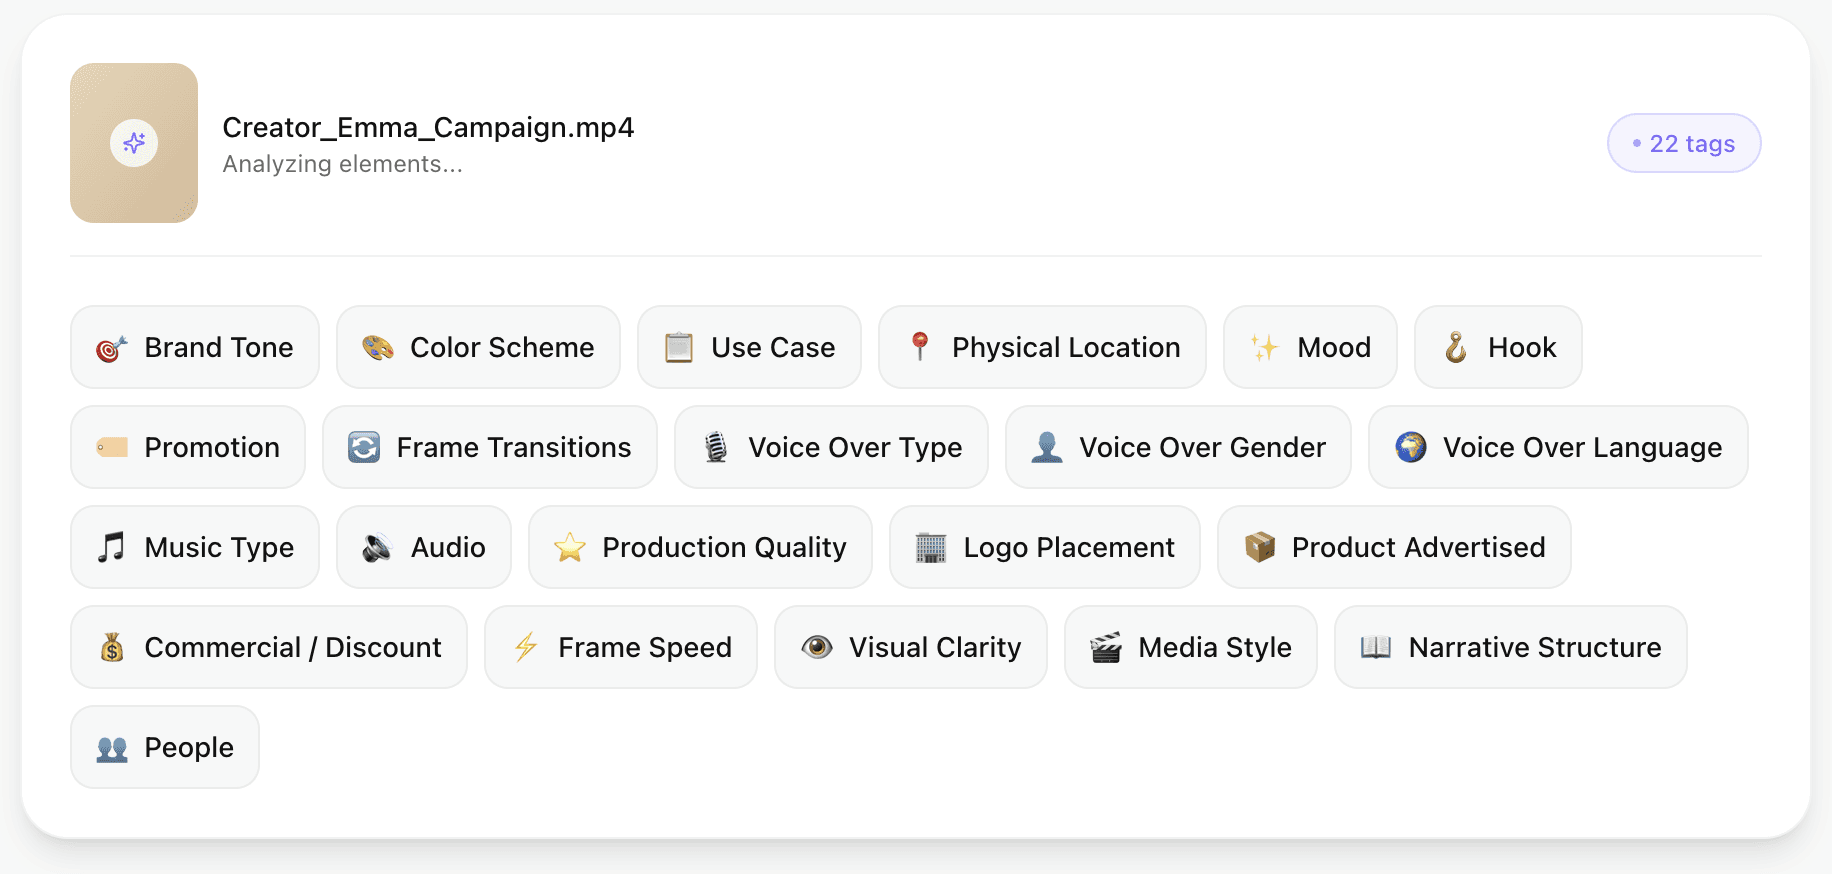Select the Use Case tag
Image resolution: width=1832 pixels, height=874 pixels.
(x=749, y=348)
